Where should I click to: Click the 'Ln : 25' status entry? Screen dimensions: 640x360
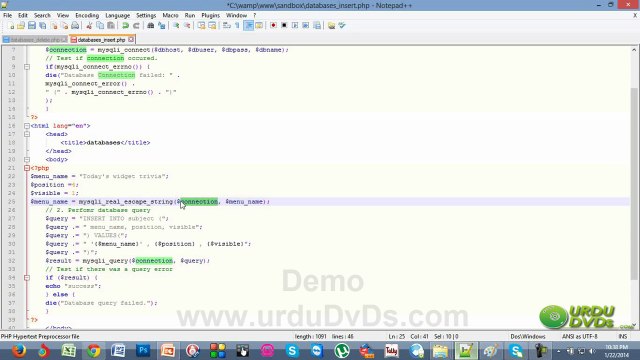(x=397, y=336)
